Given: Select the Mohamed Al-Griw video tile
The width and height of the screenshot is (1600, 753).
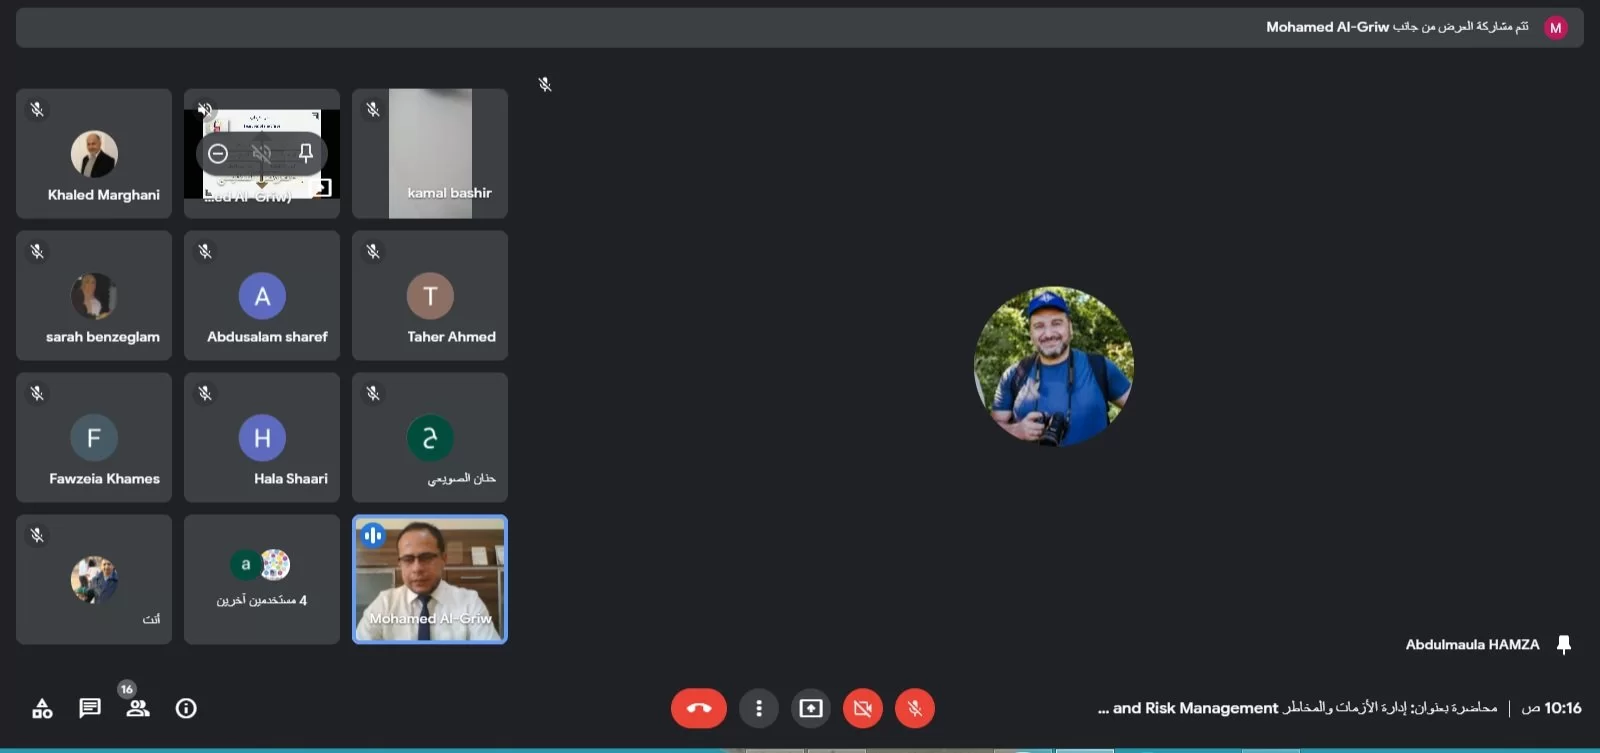Looking at the screenshot, I should coord(430,580).
